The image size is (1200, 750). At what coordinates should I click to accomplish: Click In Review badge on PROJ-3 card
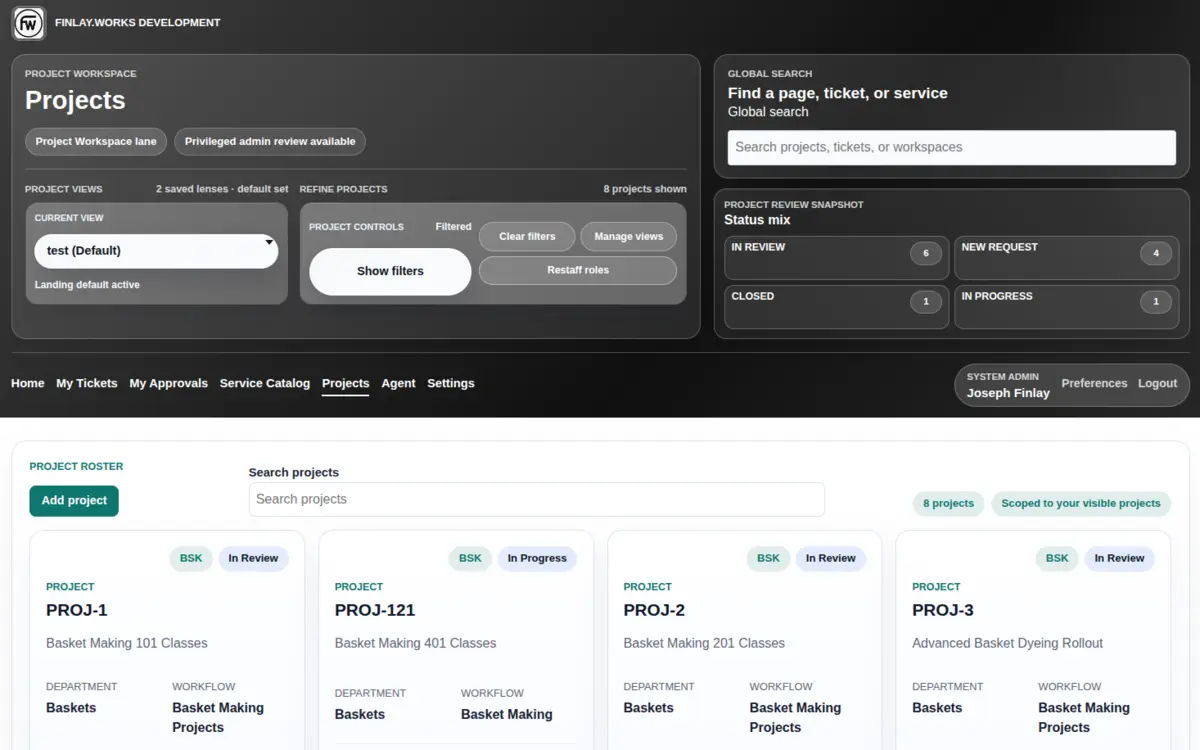click(1119, 558)
